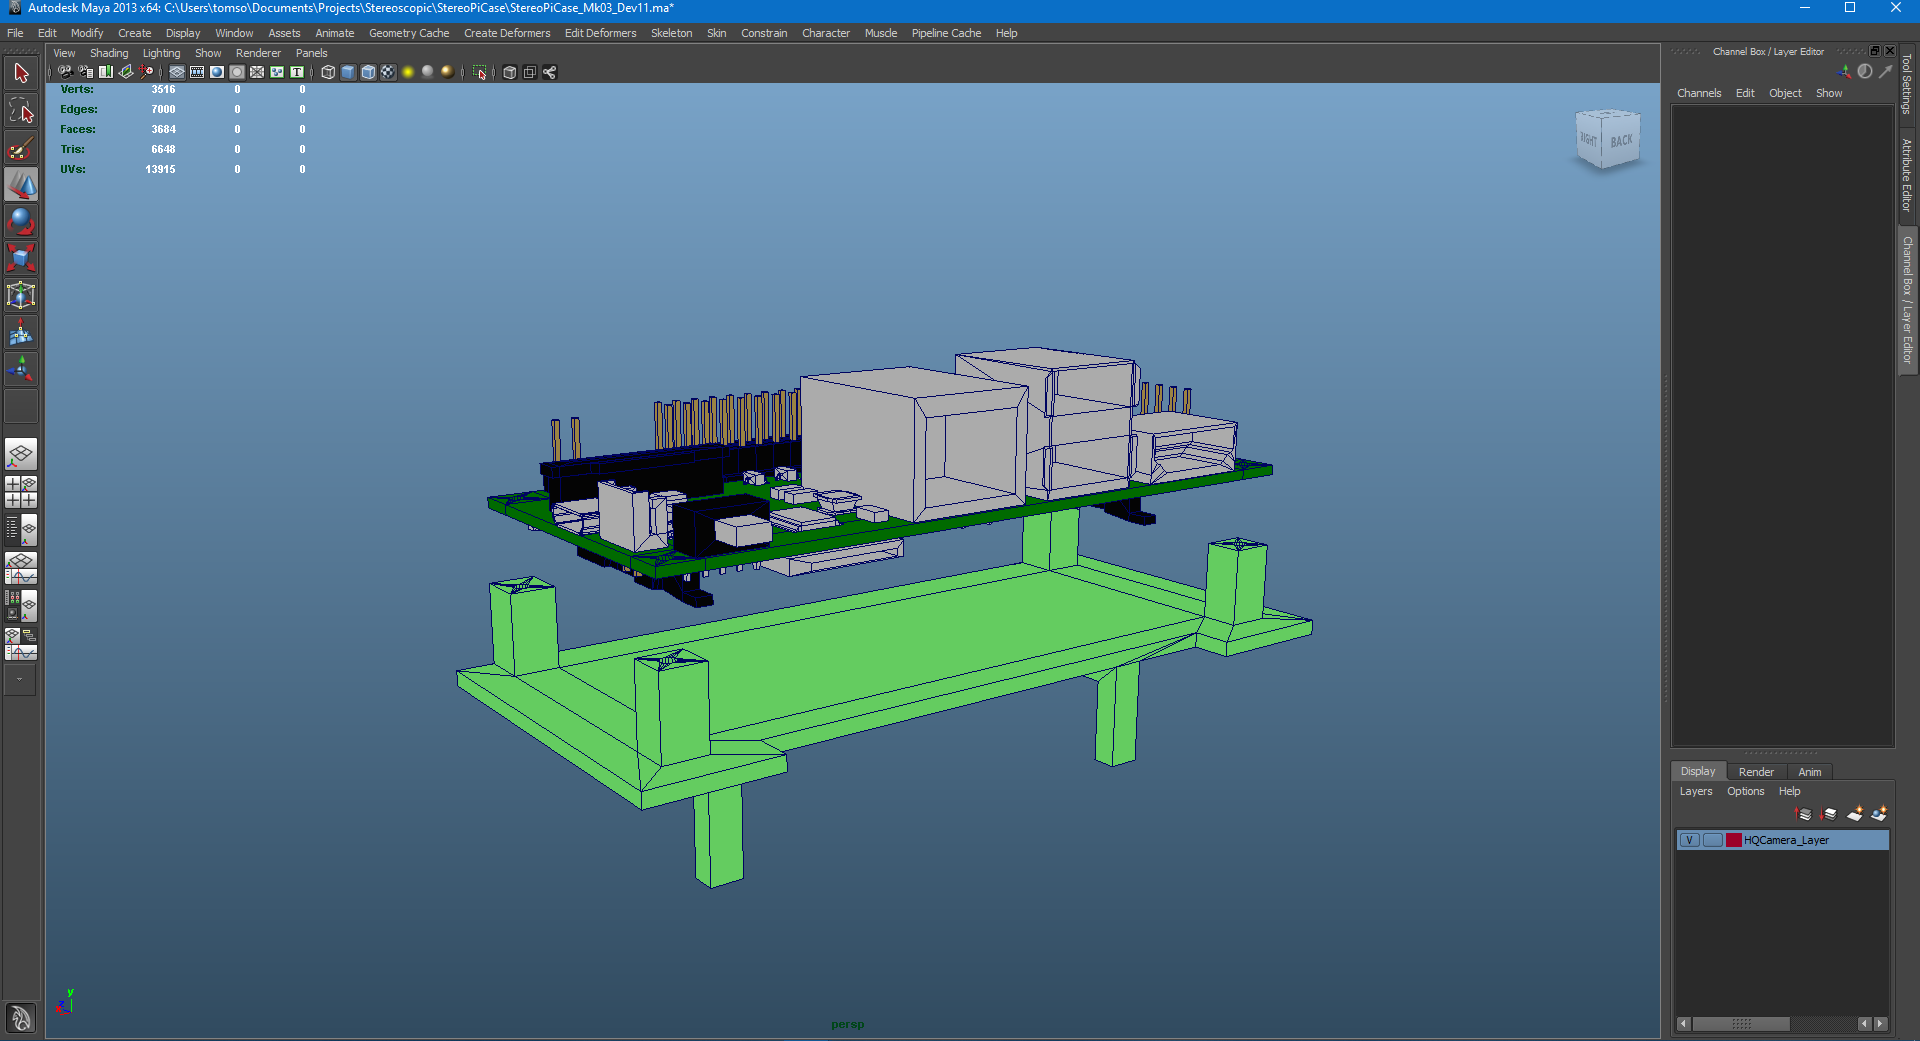Open the Shading panel menu
The image size is (1920, 1041).
[x=109, y=53]
